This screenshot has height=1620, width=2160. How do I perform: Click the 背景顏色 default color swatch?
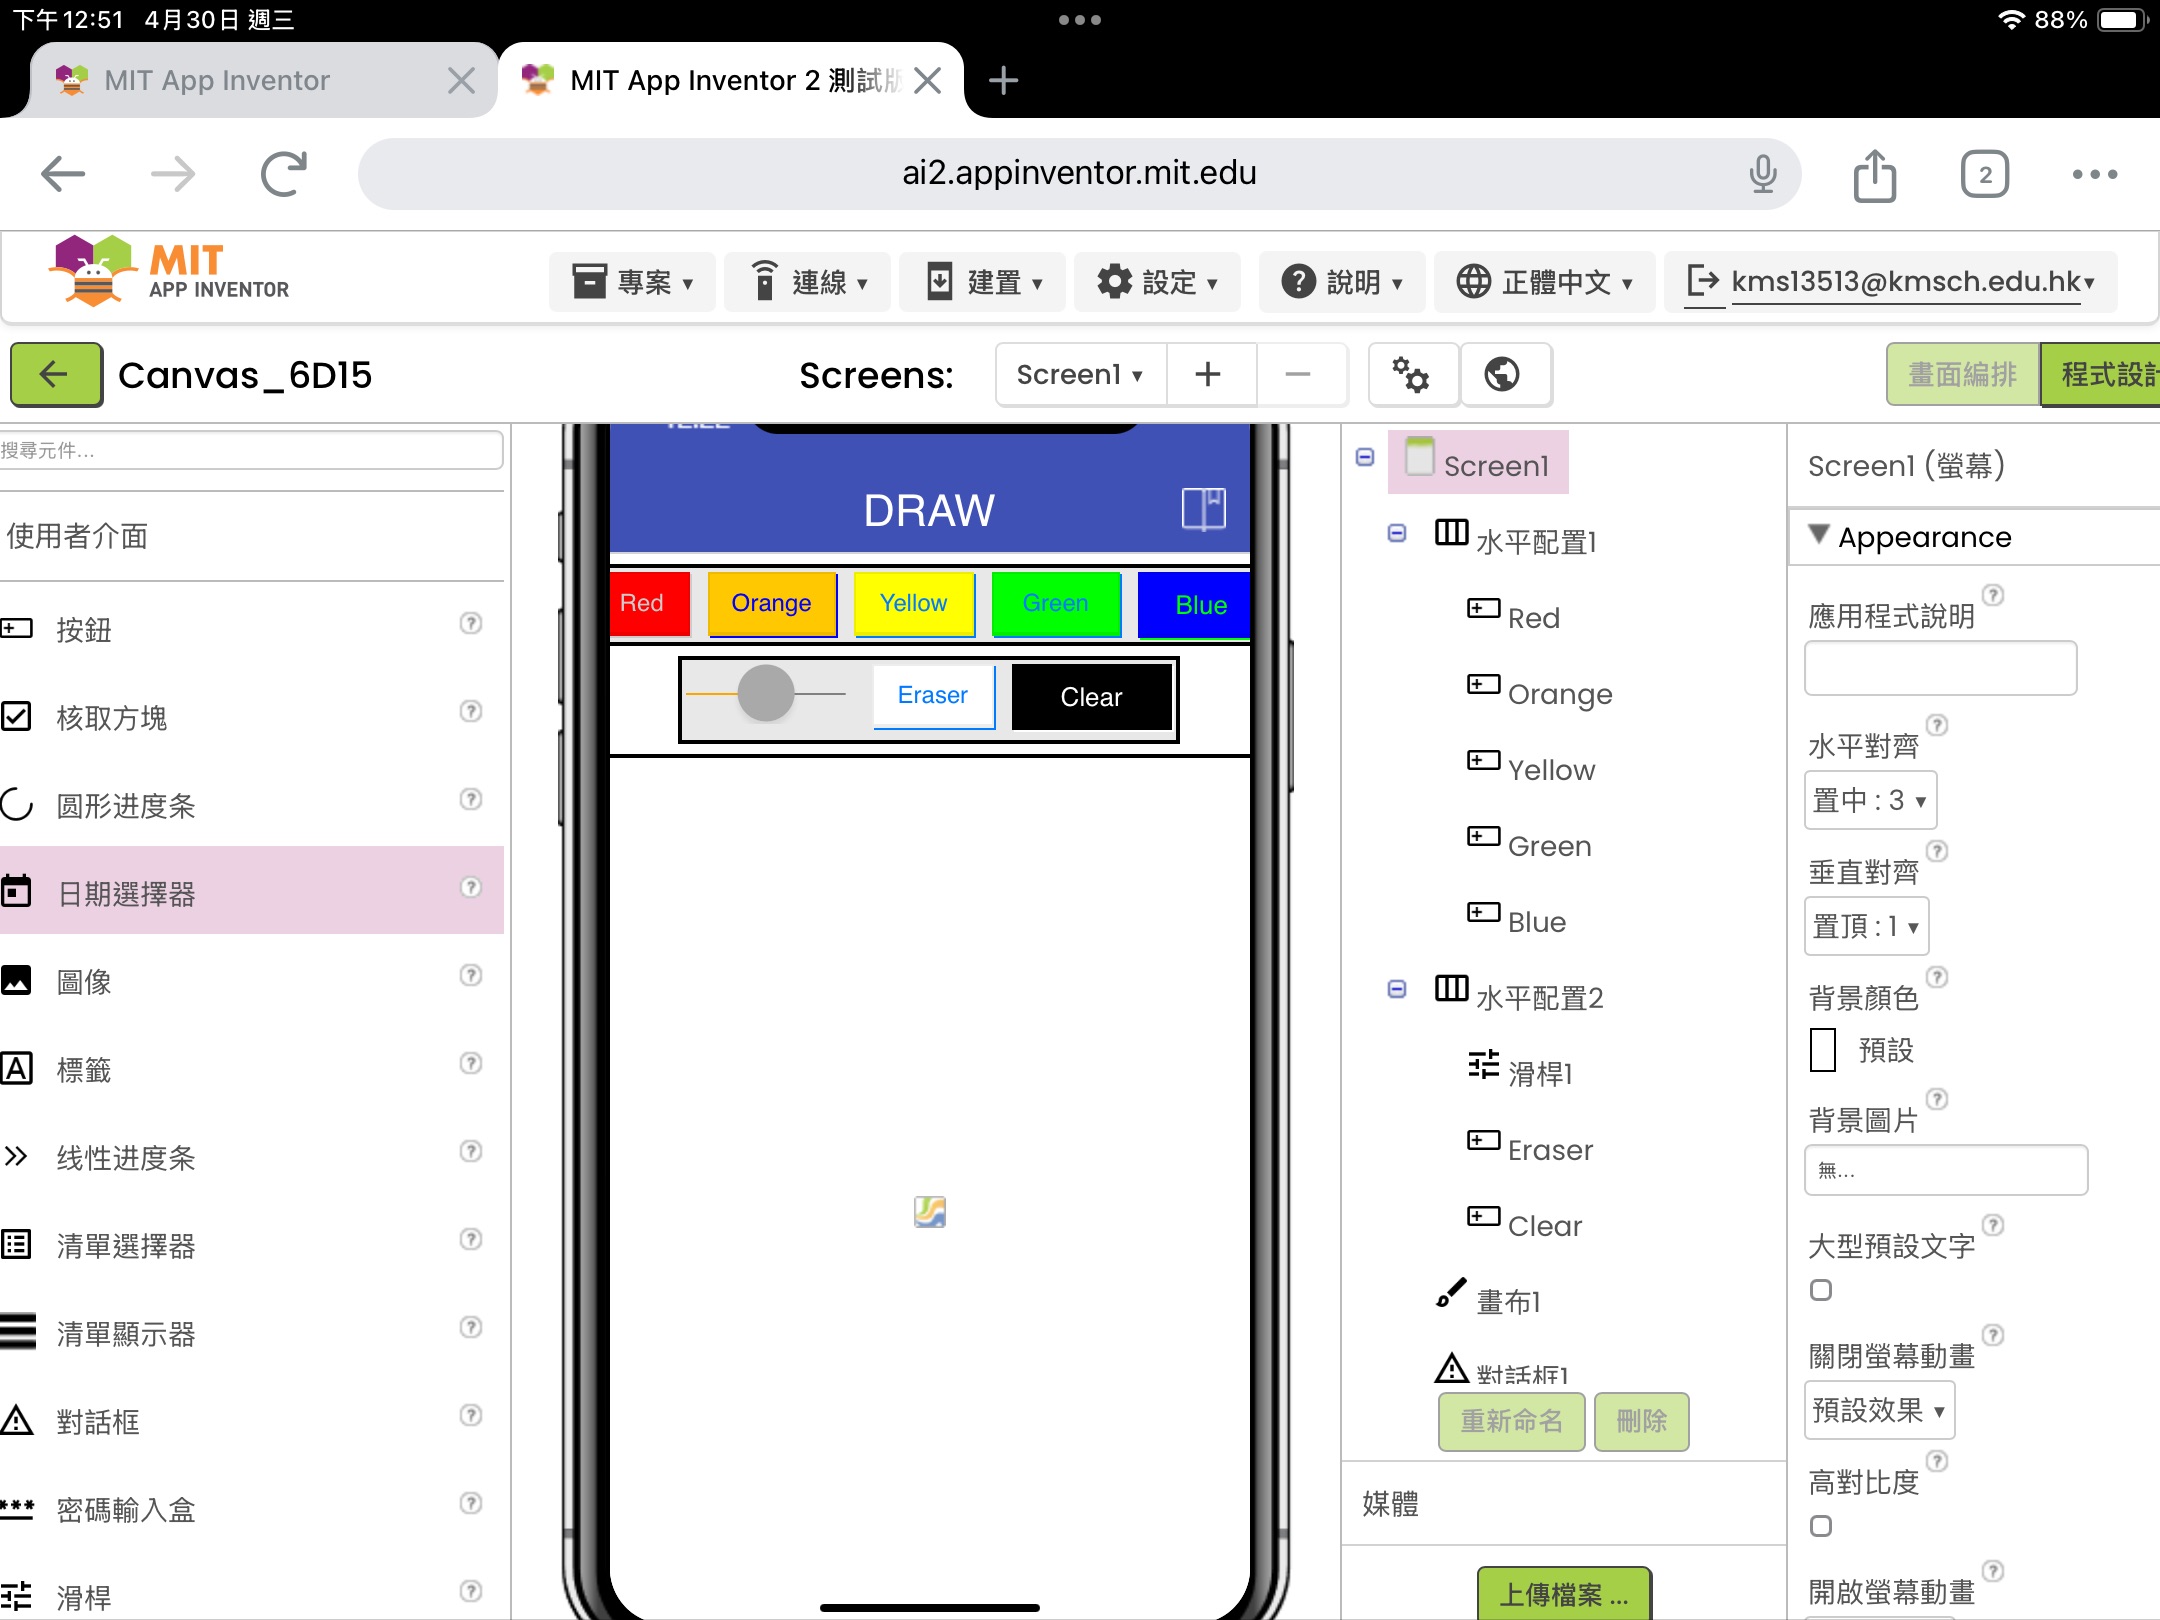coord(1822,1050)
